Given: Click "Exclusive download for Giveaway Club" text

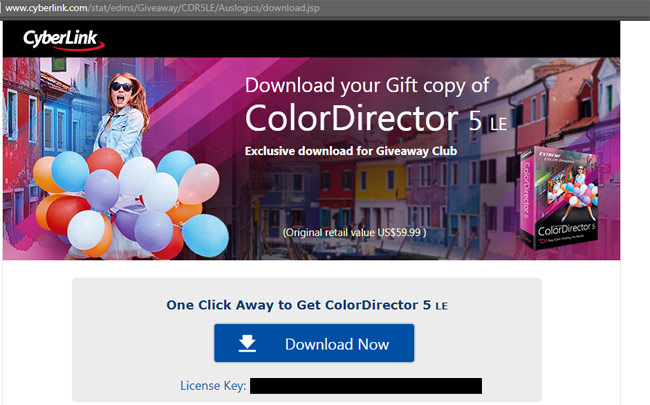Looking at the screenshot, I should click(351, 151).
